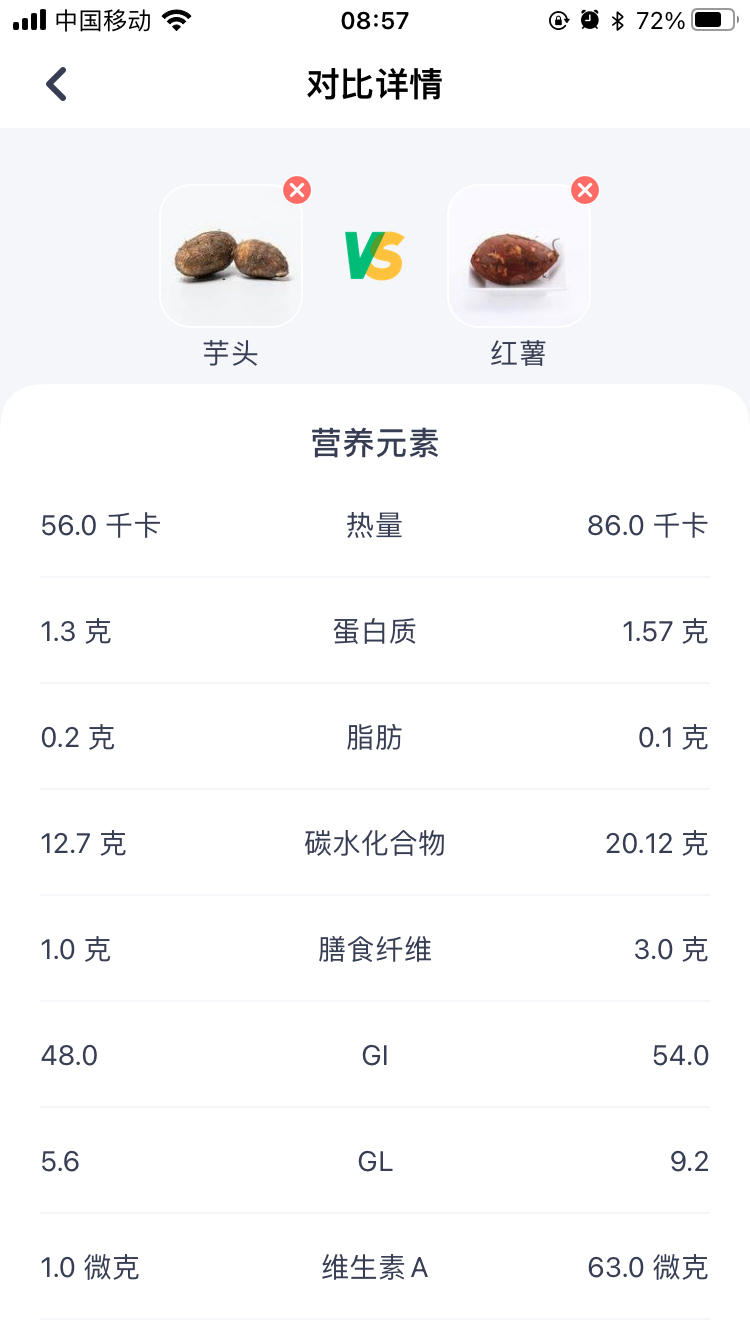
Task: Tap the 芋头 name label
Action: [231, 353]
